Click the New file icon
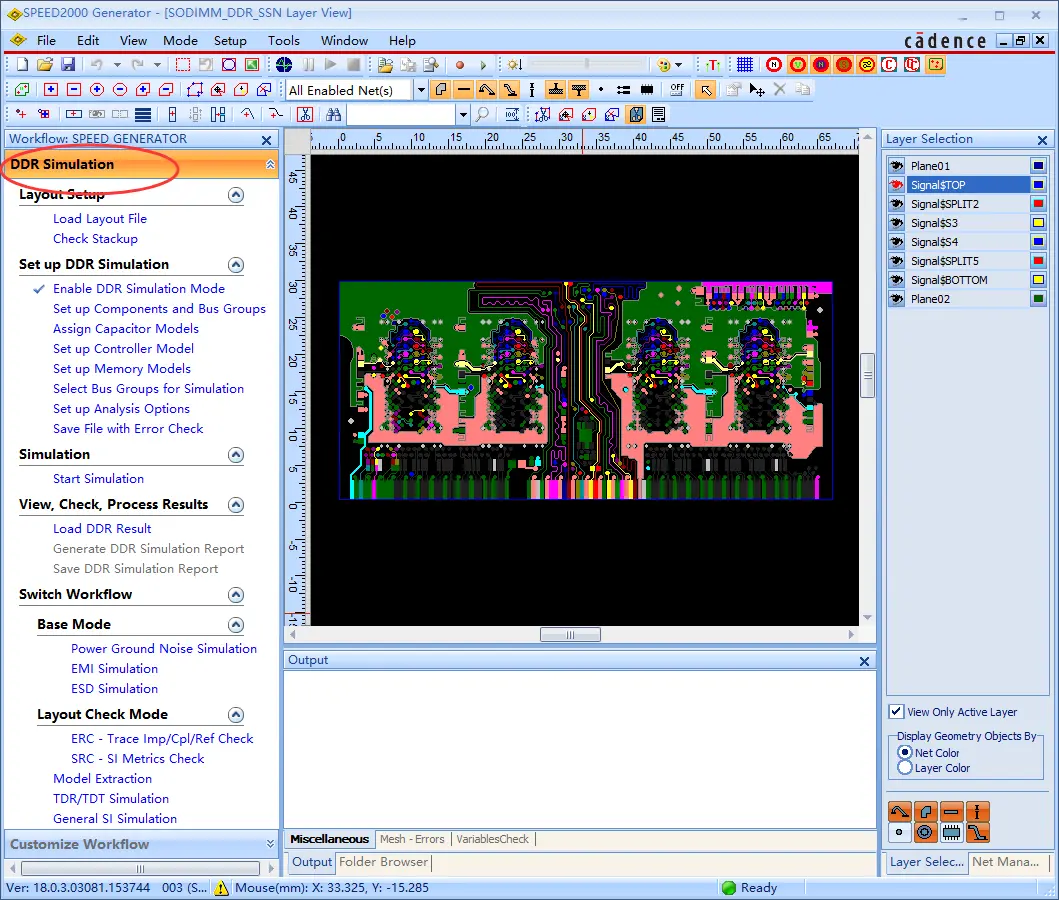 pyautogui.click(x=22, y=65)
